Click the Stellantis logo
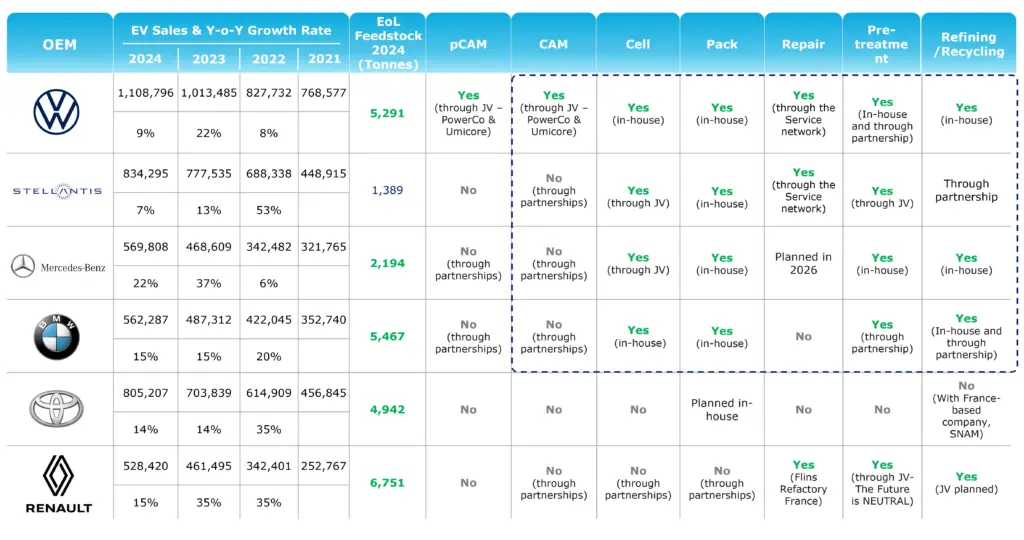The width and height of the screenshot is (1024, 540). pos(57,191)
